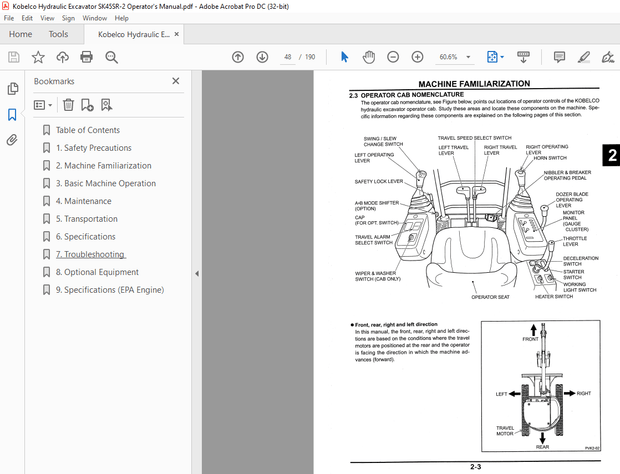Select the Hand pan tool
The width and height of the screenshot is (620, 474).
(x=368, y=57)
